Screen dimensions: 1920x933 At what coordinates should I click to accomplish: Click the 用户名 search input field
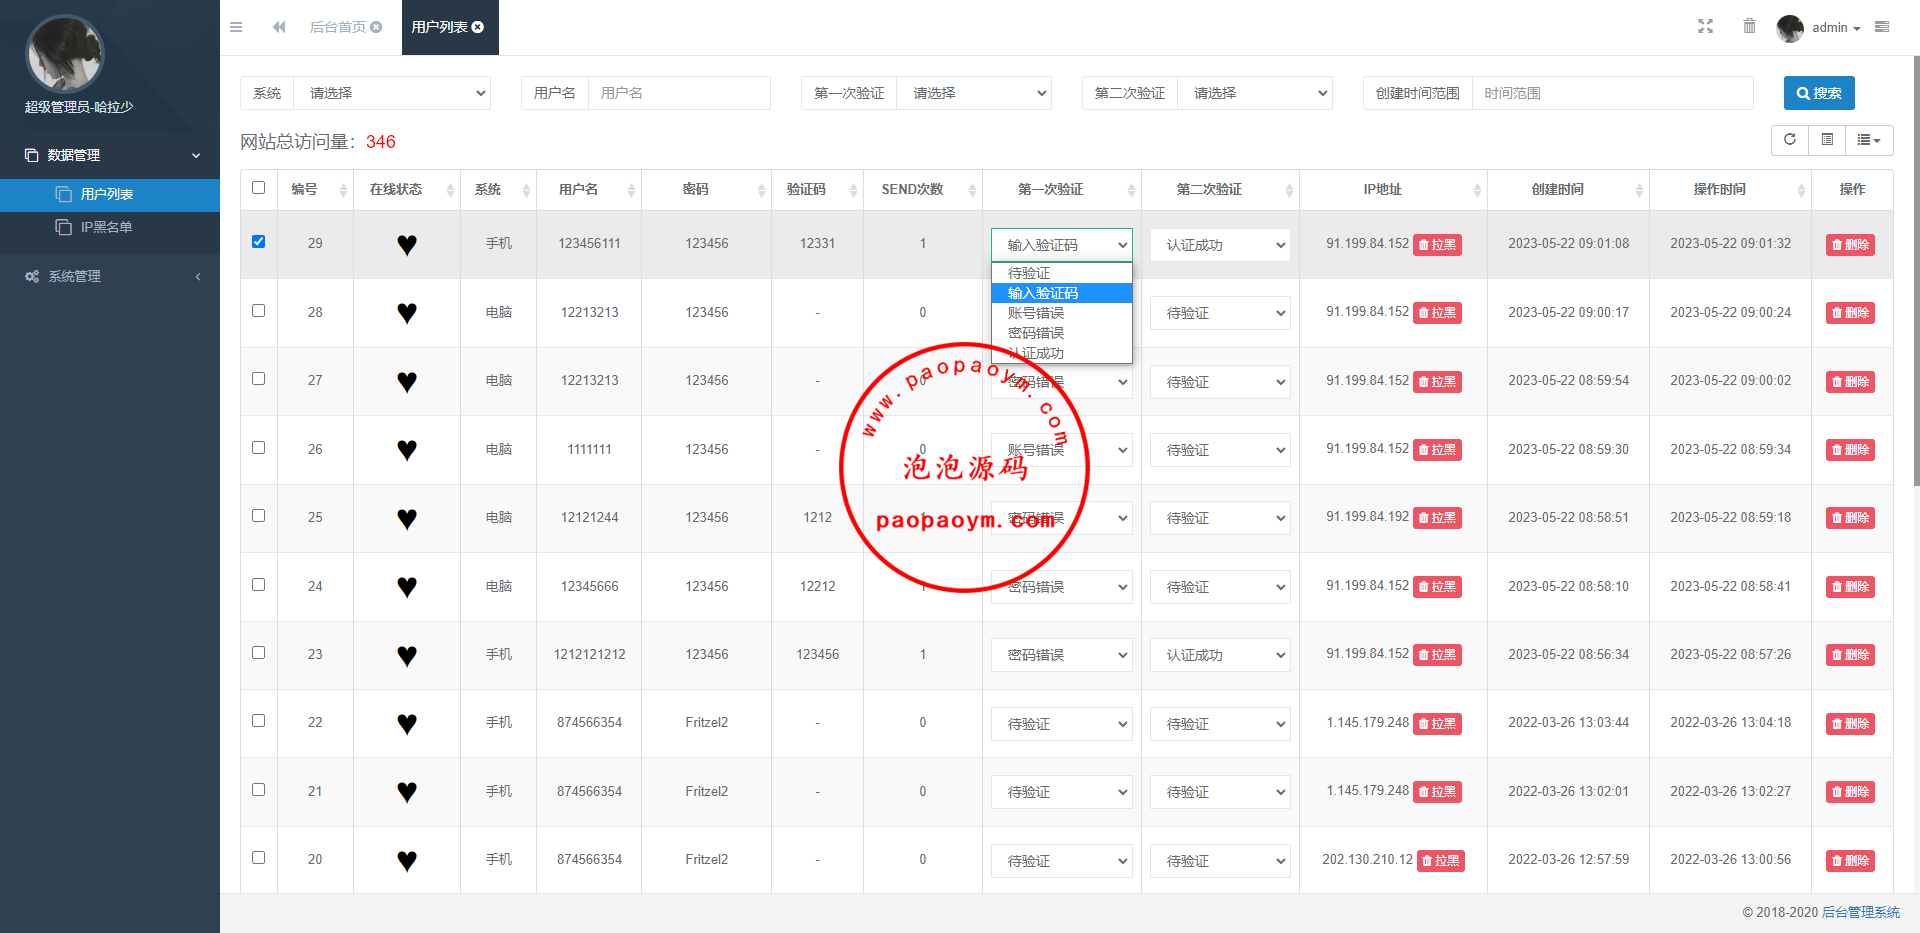pos(678,93)
